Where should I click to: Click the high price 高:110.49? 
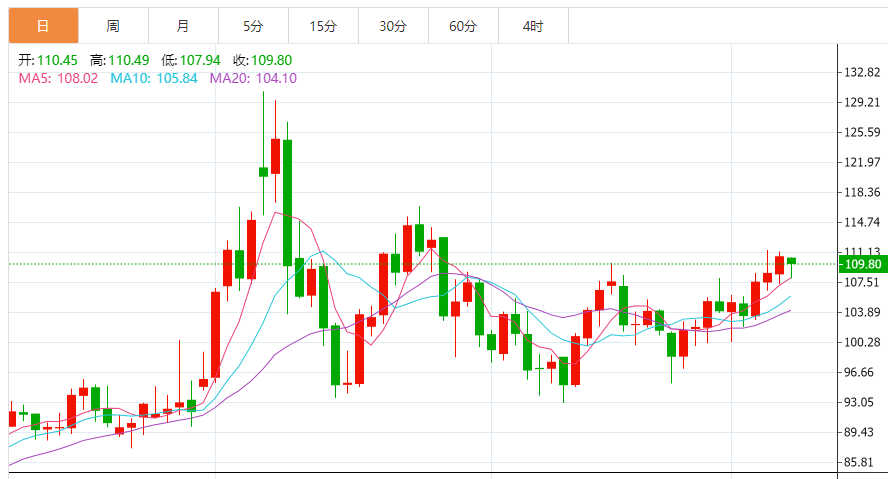click(x=119, y=60)
